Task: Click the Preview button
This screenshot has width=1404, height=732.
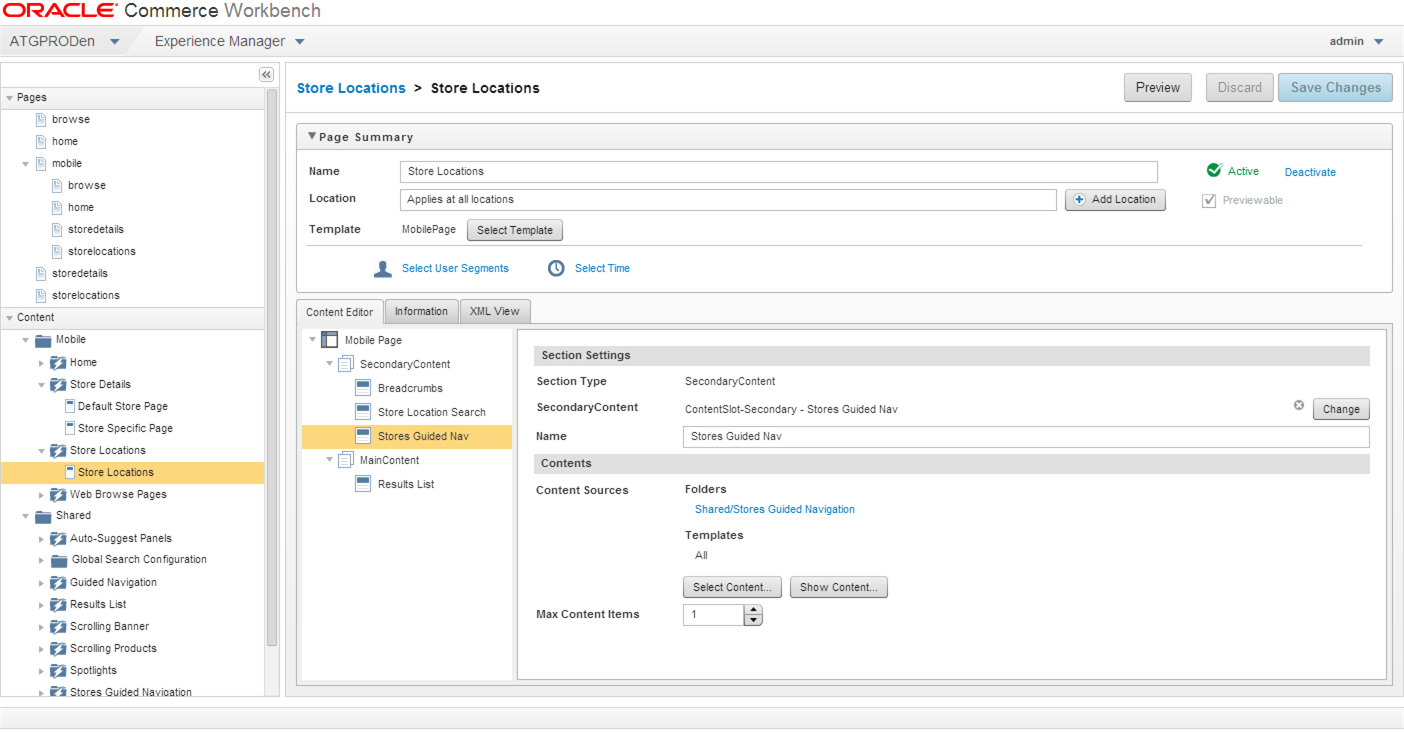Action: [x=1158, y=87]
